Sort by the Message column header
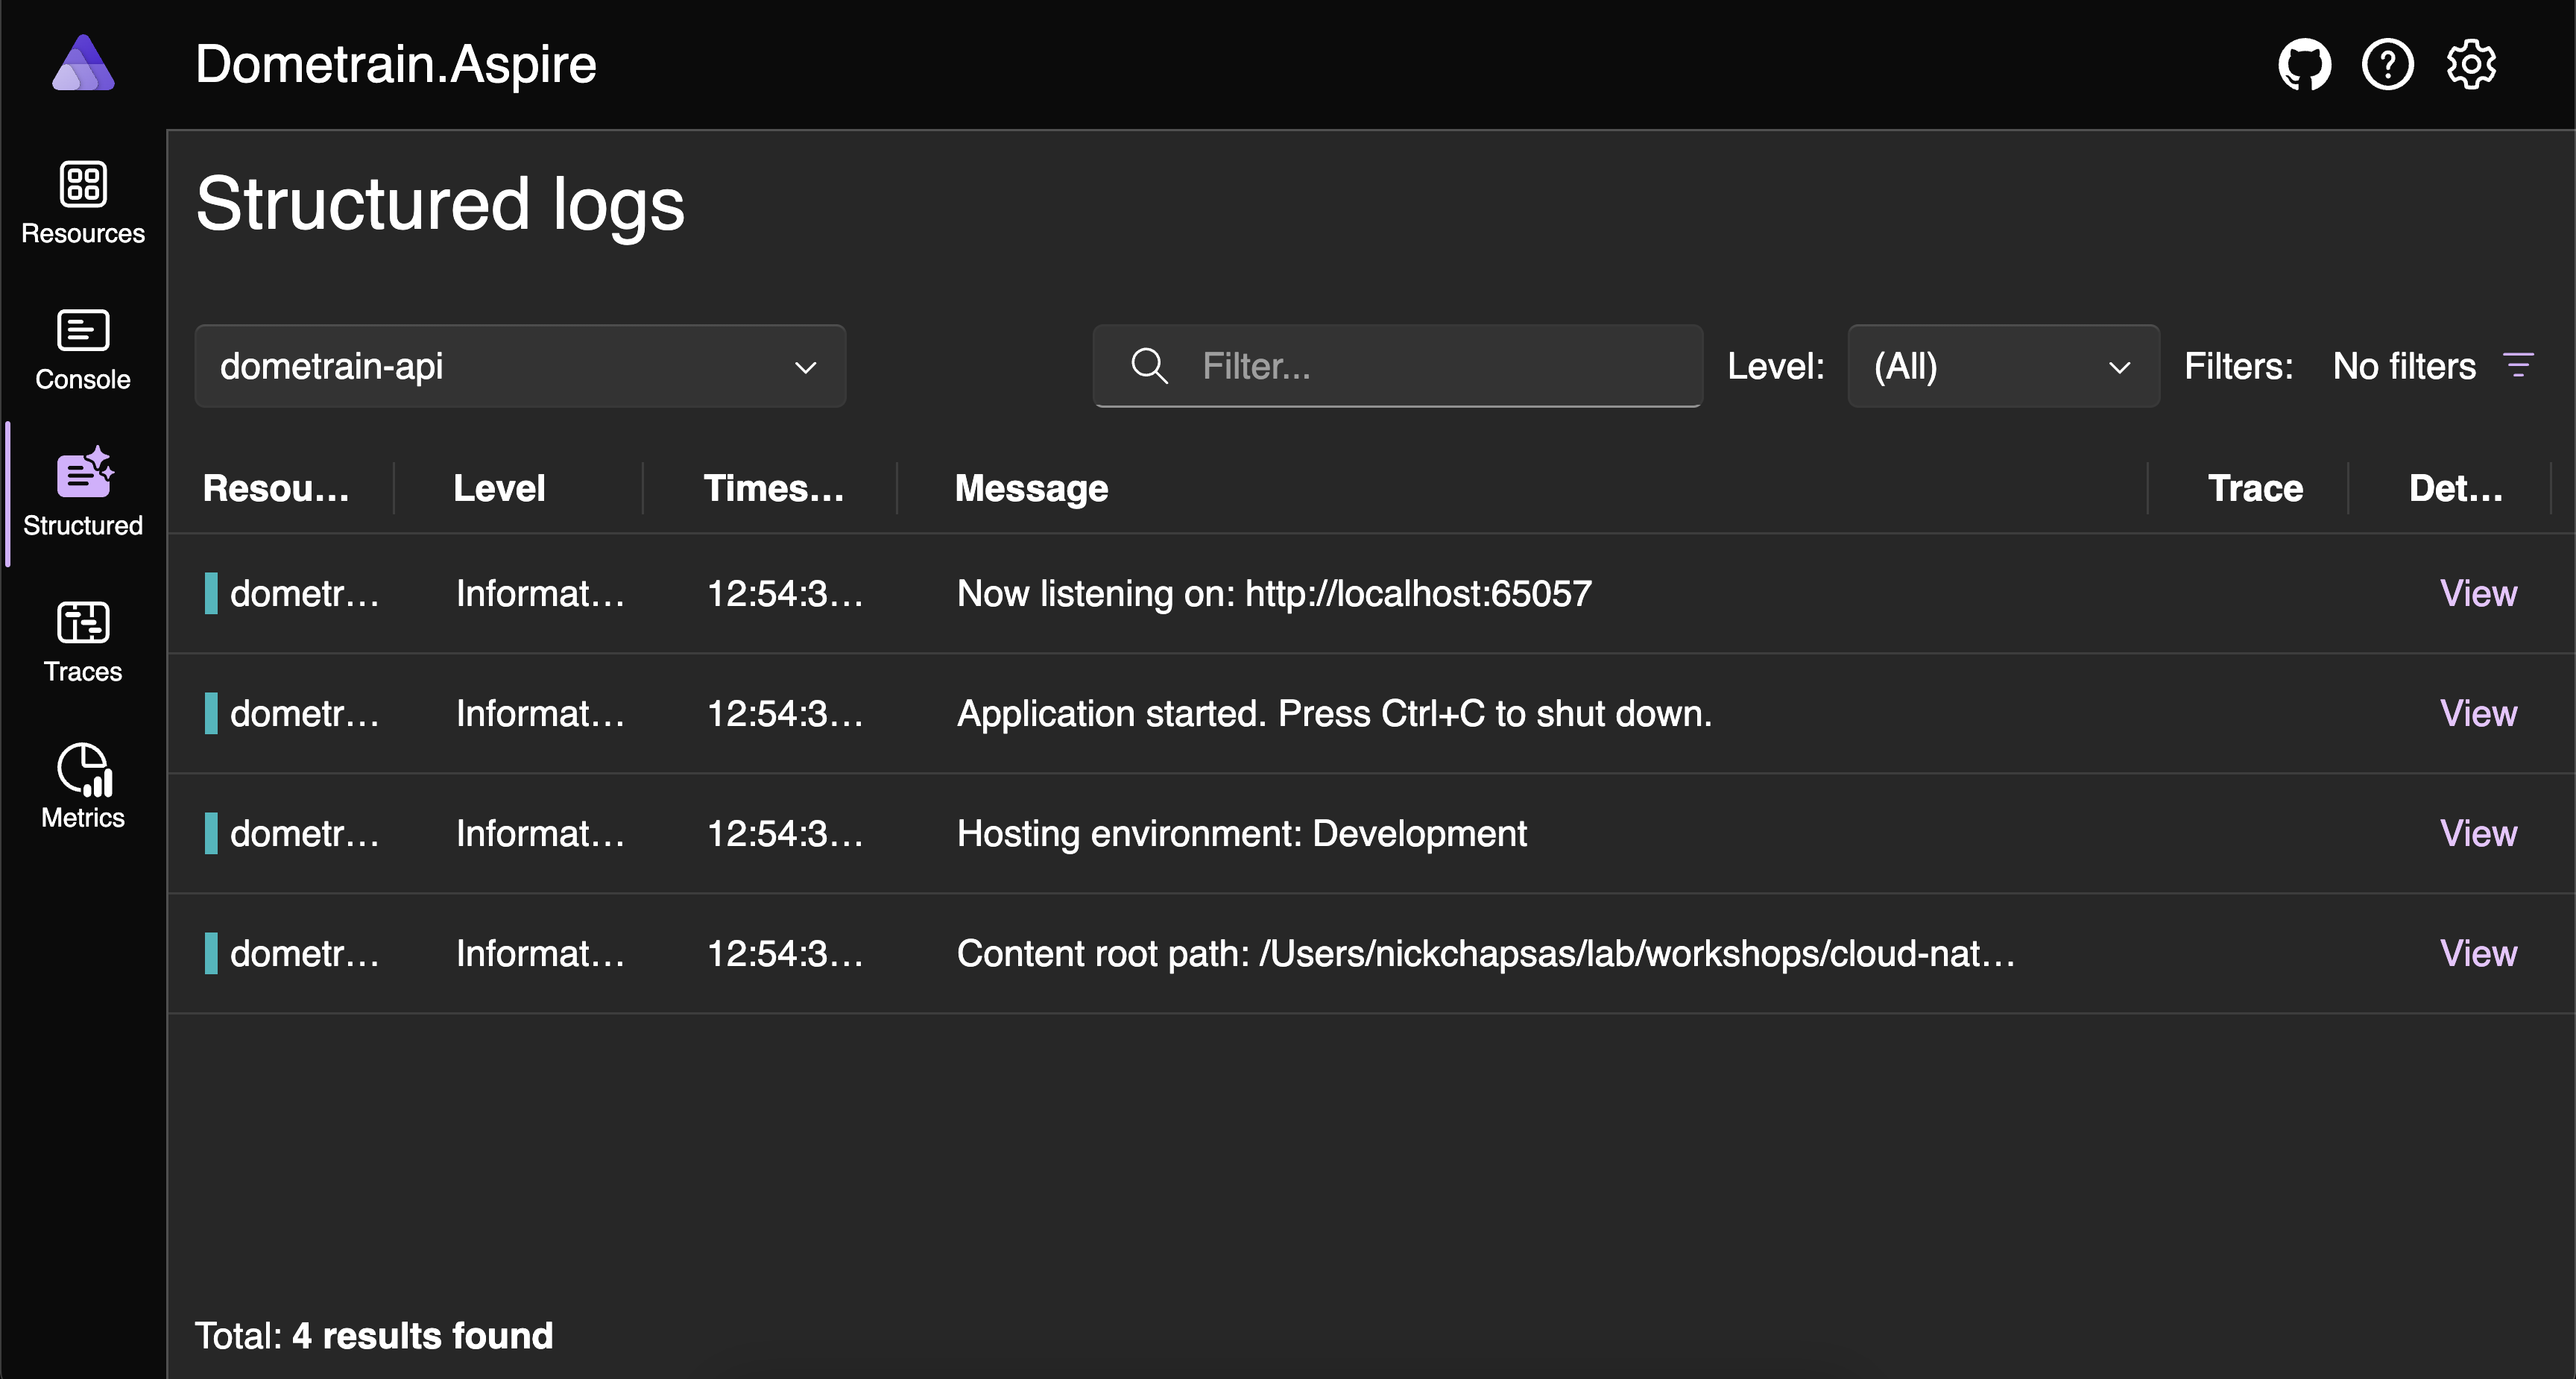Image resolution: width=2576 pixels, height=1379 pixels. tap(1031, 488)
